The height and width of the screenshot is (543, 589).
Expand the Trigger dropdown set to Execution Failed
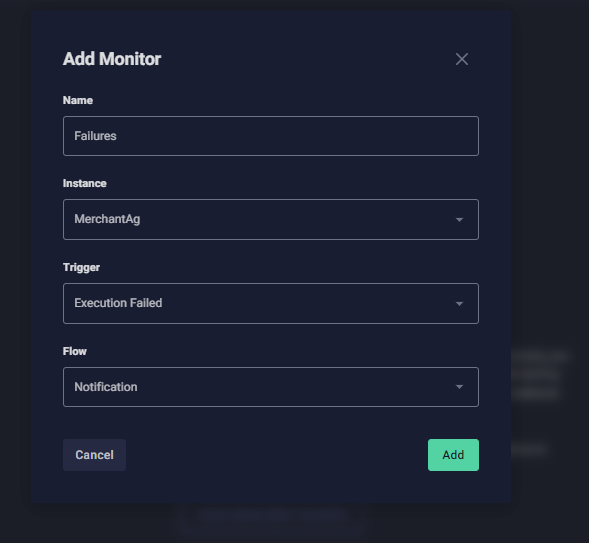coord(271,303)
